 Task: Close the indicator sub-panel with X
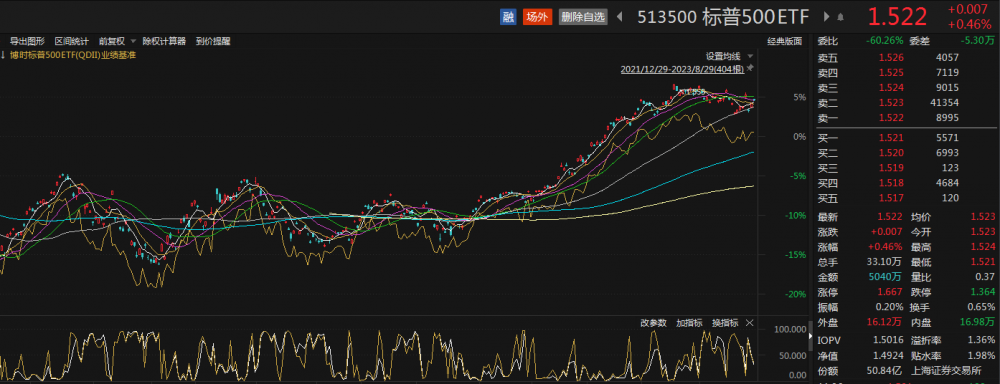click(749, 323)
